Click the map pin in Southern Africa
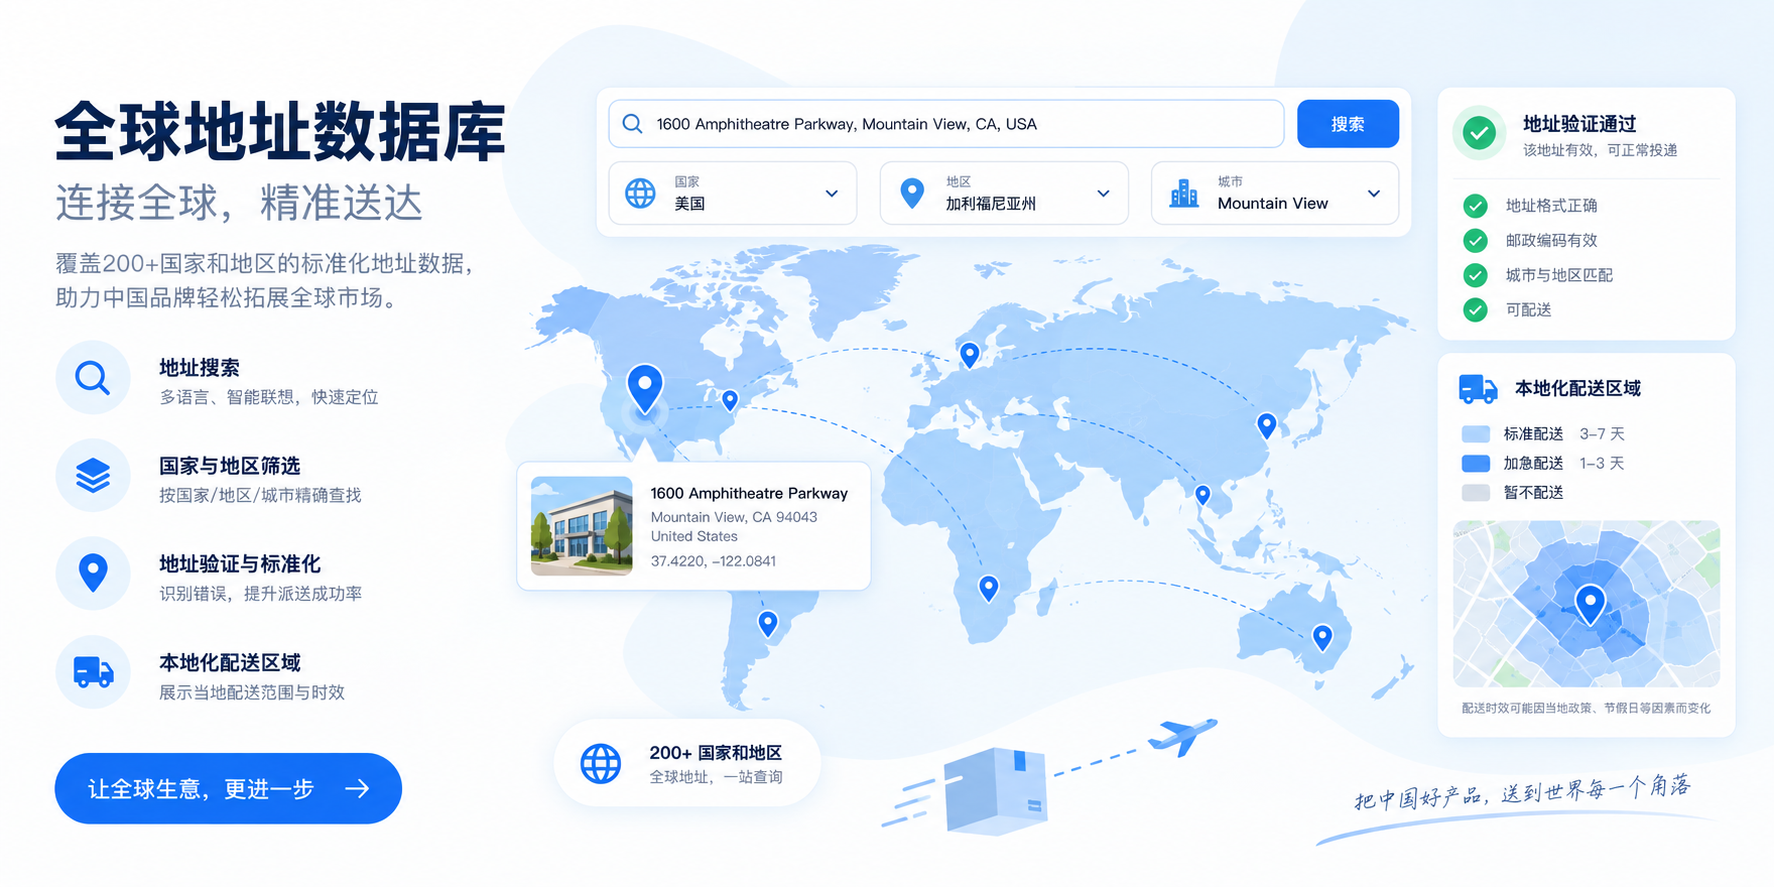Image resolution: width=1774 pixels, height=887 pixels. [988, 588]
